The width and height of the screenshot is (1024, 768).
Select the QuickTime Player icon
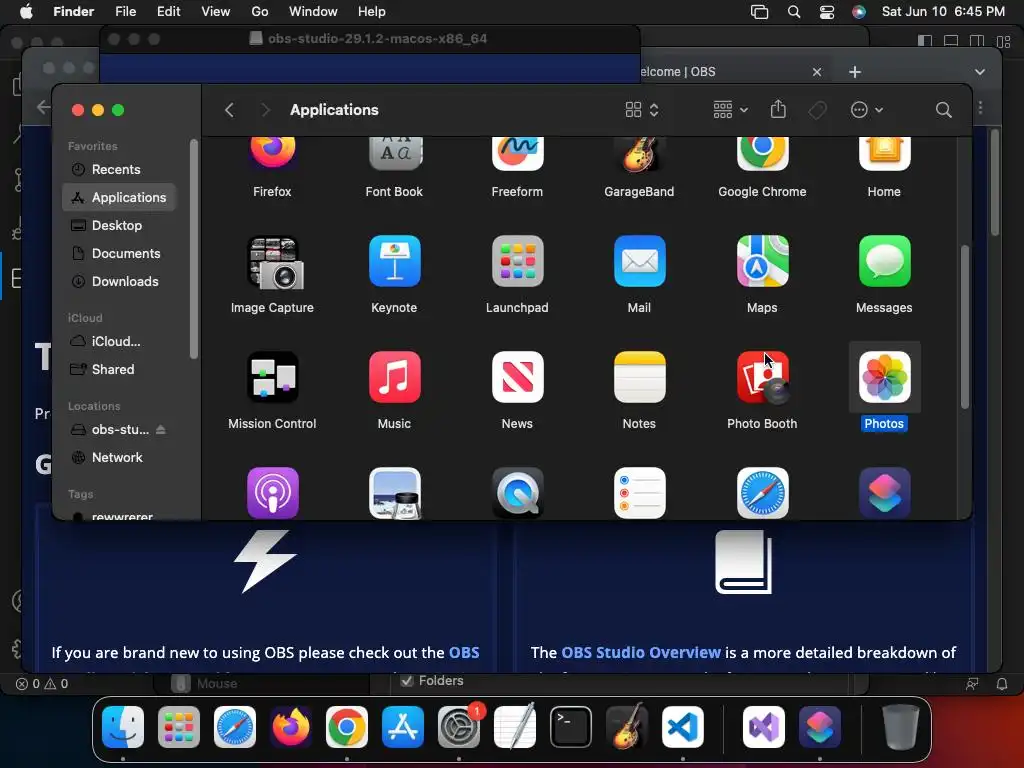tap(517, 493)
